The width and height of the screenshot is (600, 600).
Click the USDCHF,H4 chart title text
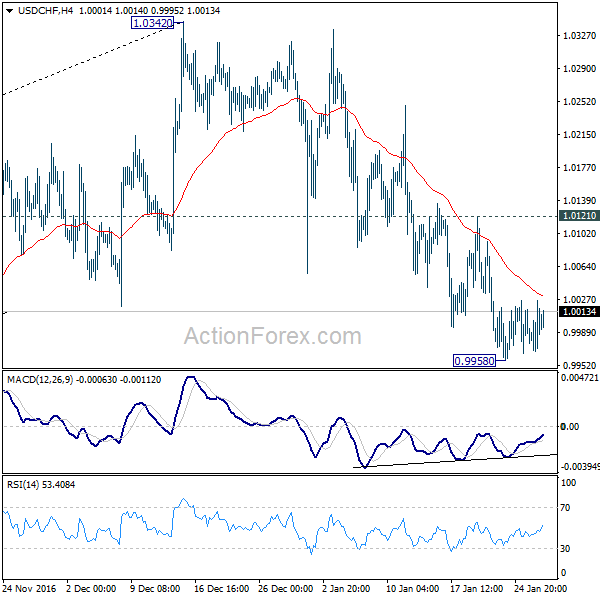(46, 11)
